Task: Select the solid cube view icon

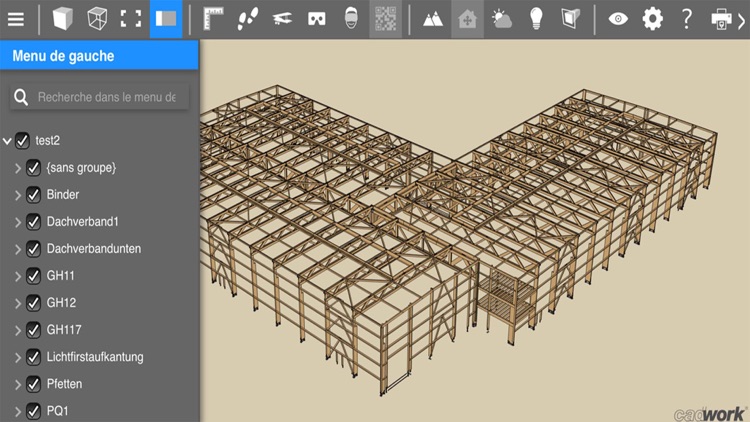Action: coord(63,19)
